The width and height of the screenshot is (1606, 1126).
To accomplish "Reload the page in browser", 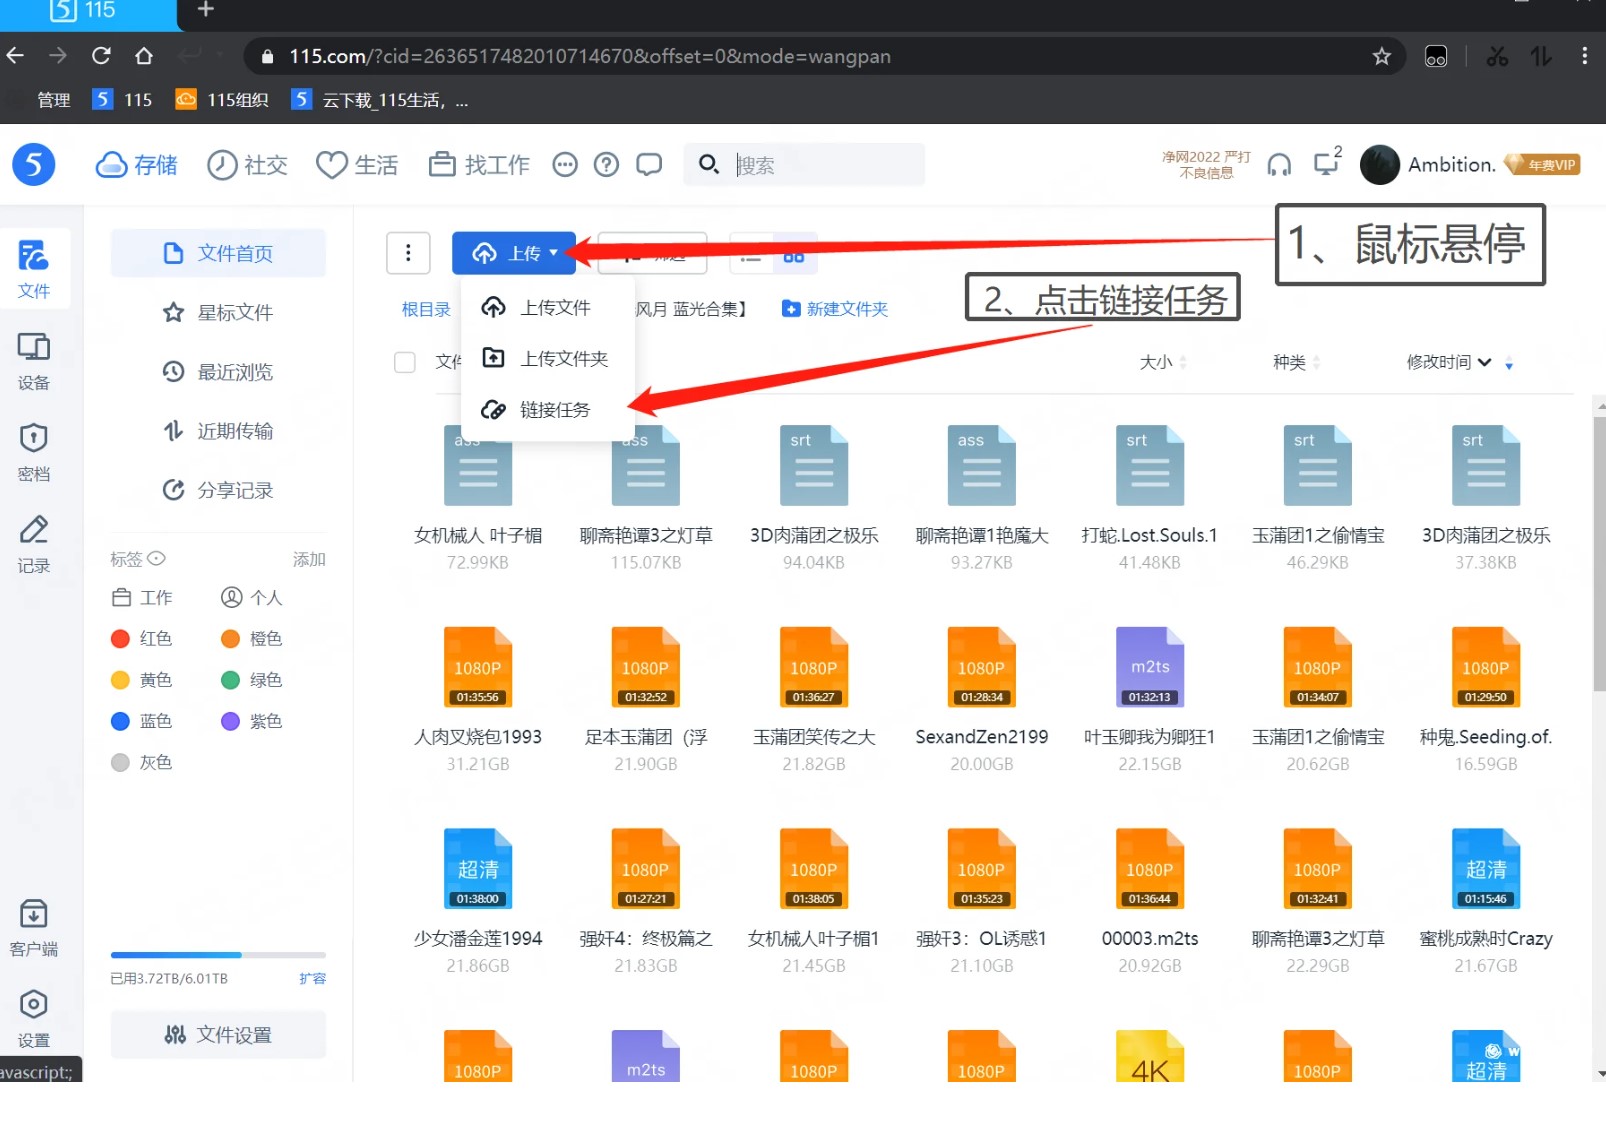I will [x=101, y=56].
